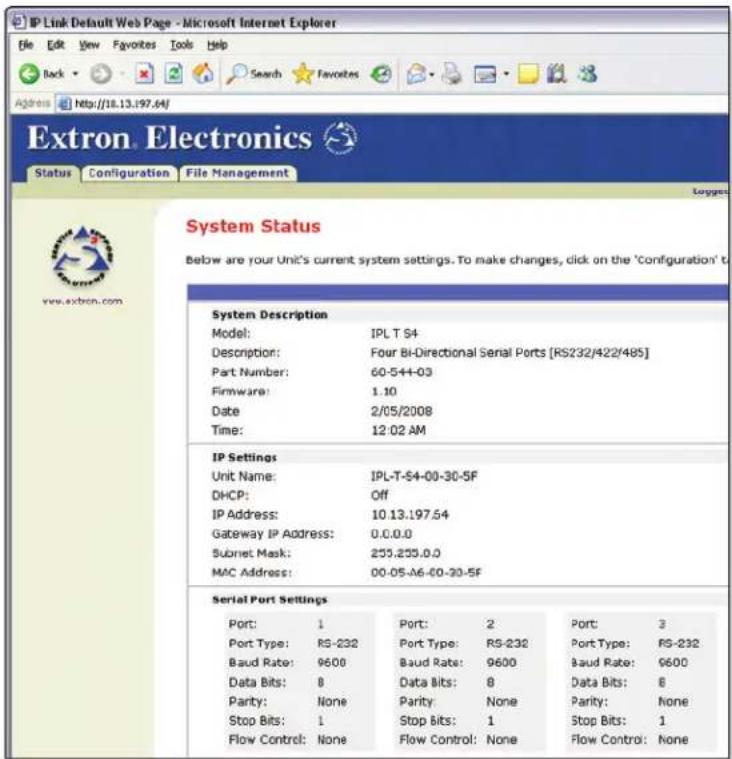Viewport: 732px width, 759px height.
Task: Click the Back arrow icon
Action: [x=29, y=74]
